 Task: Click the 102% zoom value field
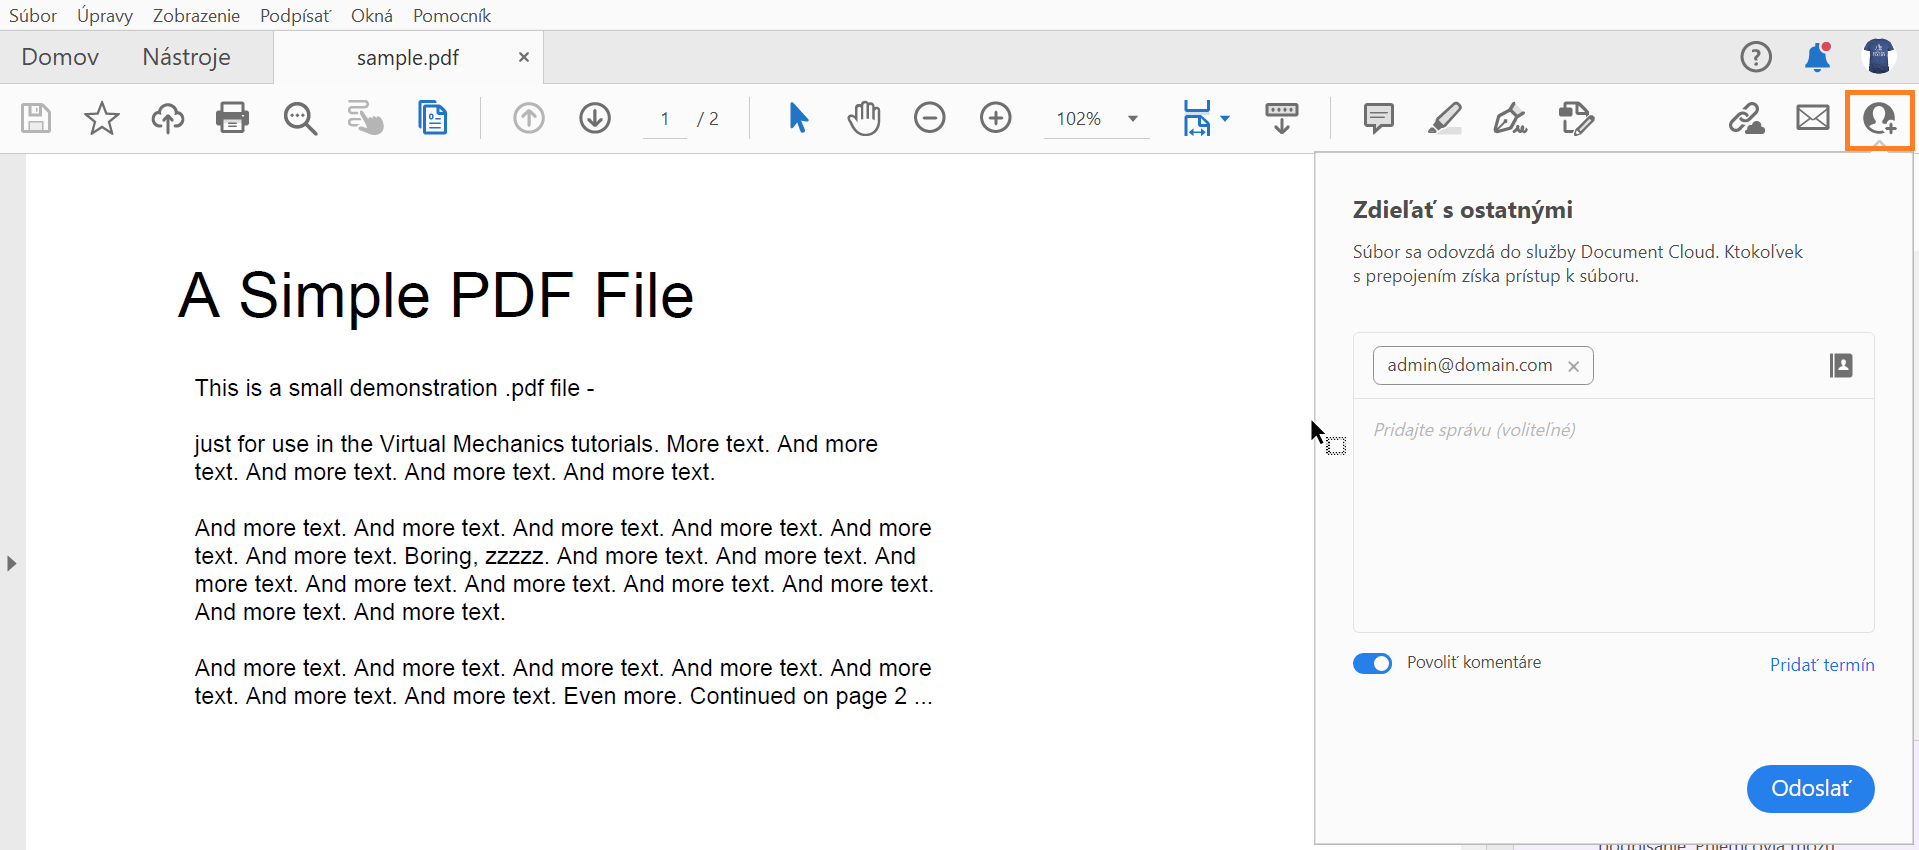coord(1079,119)
